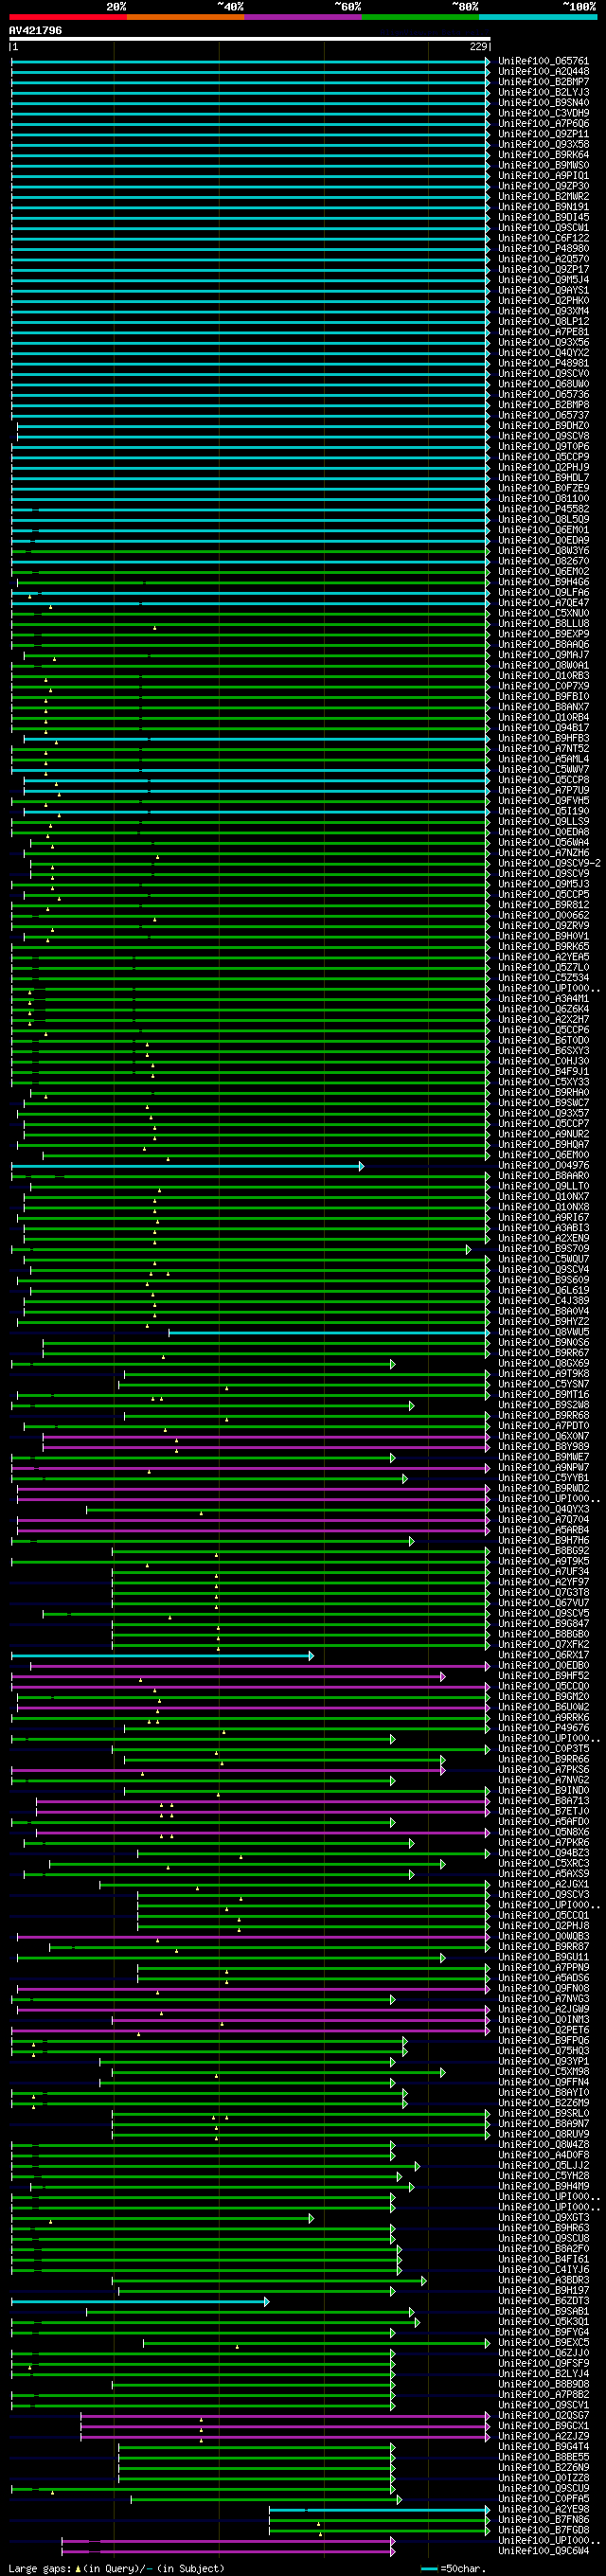Click the green 80% identity legend bar
This screenshot has height=2576, width=606.
coord(420,17)
